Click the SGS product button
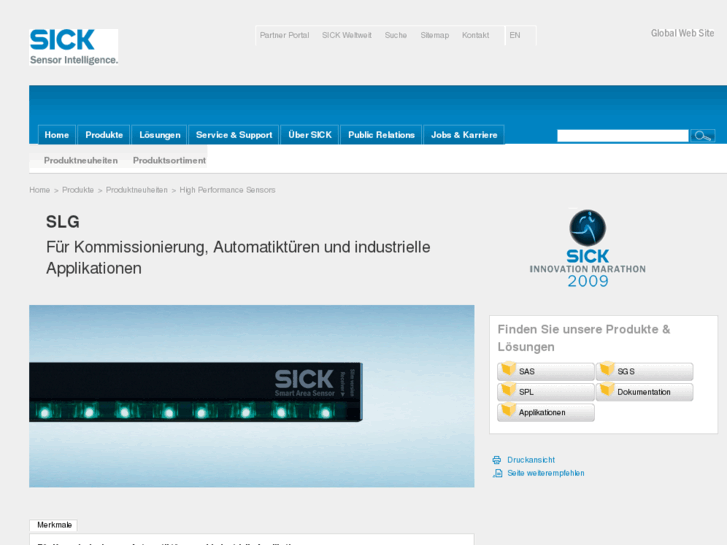 (644, 372)
